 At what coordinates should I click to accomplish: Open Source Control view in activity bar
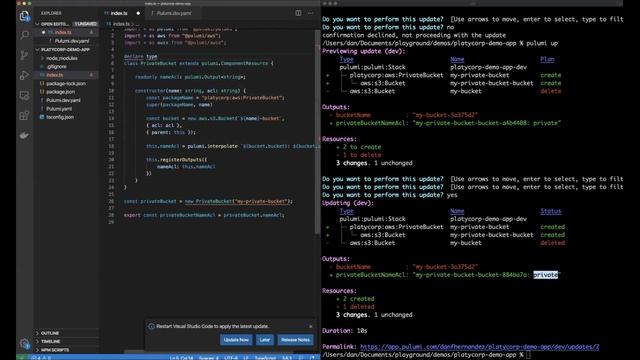pyautogui.click(x=24, y=55)
